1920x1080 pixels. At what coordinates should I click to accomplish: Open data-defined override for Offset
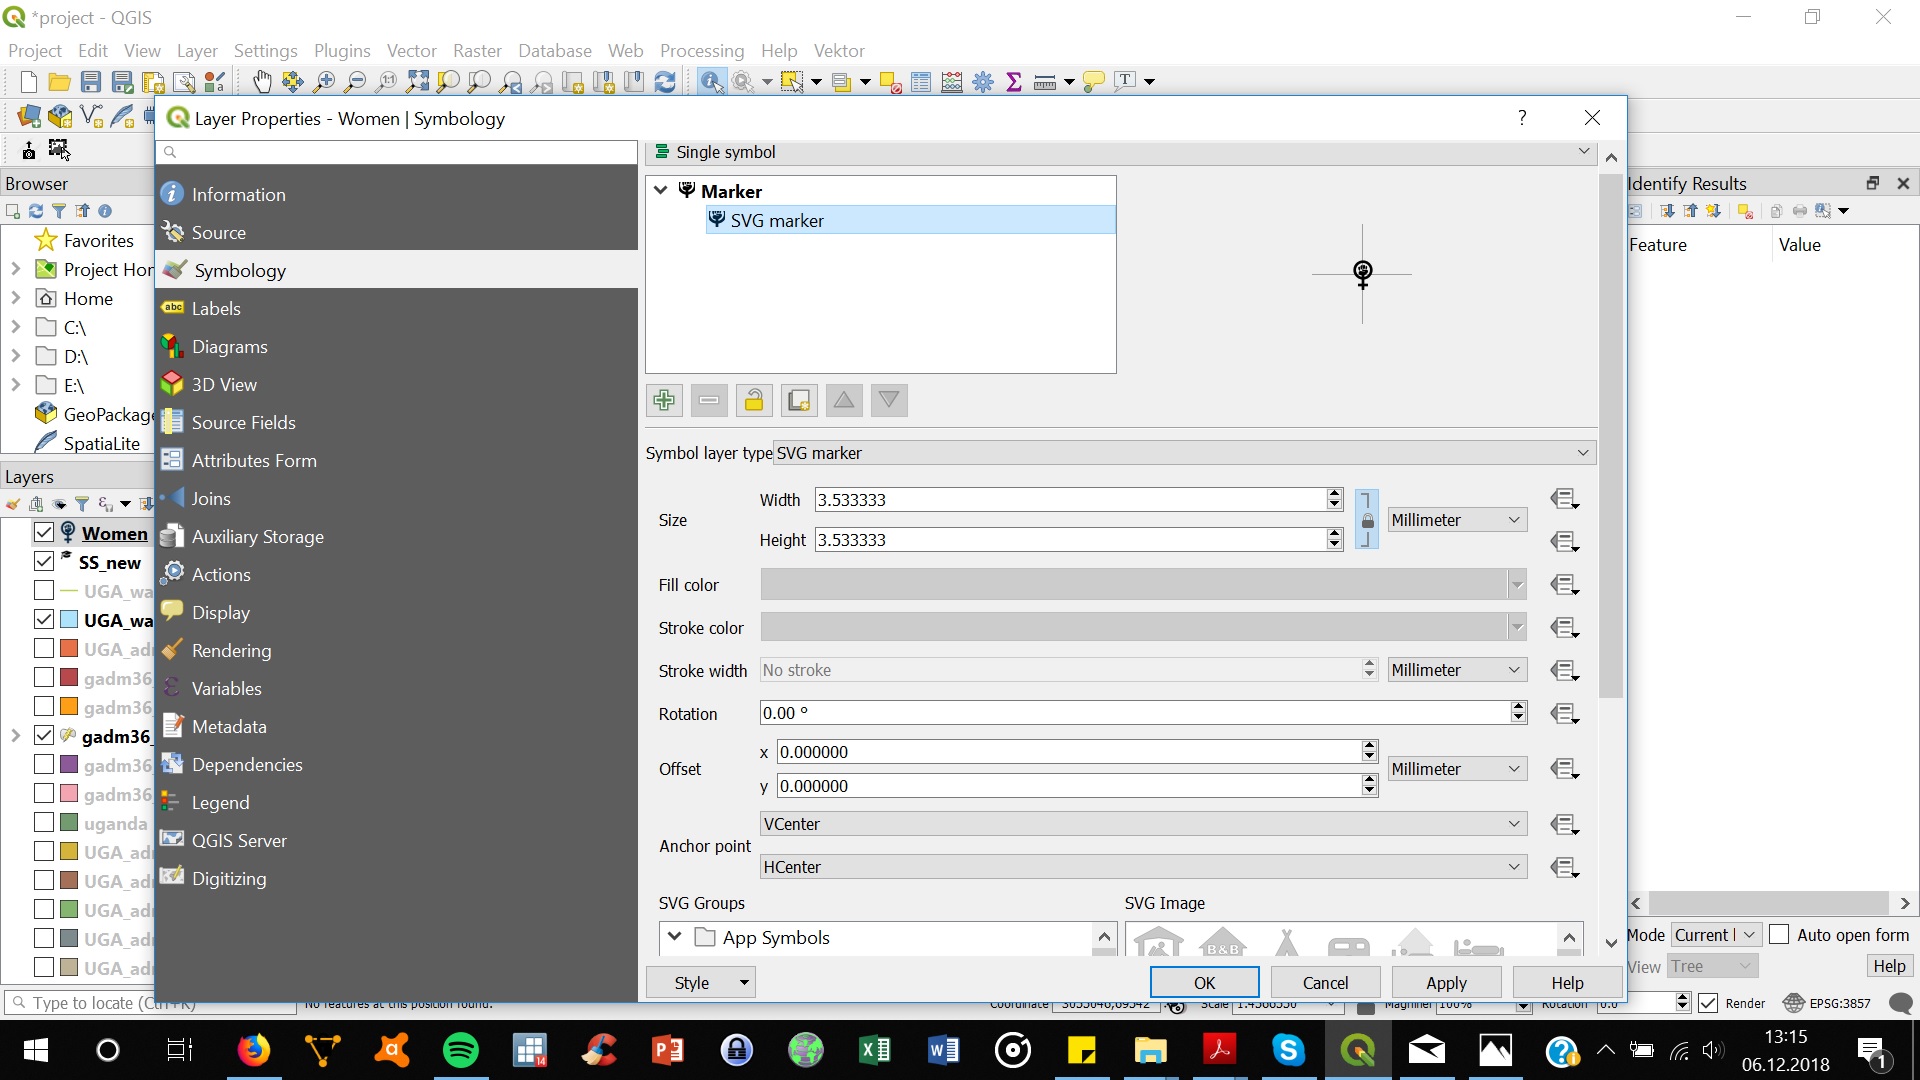pos(1564,769)
